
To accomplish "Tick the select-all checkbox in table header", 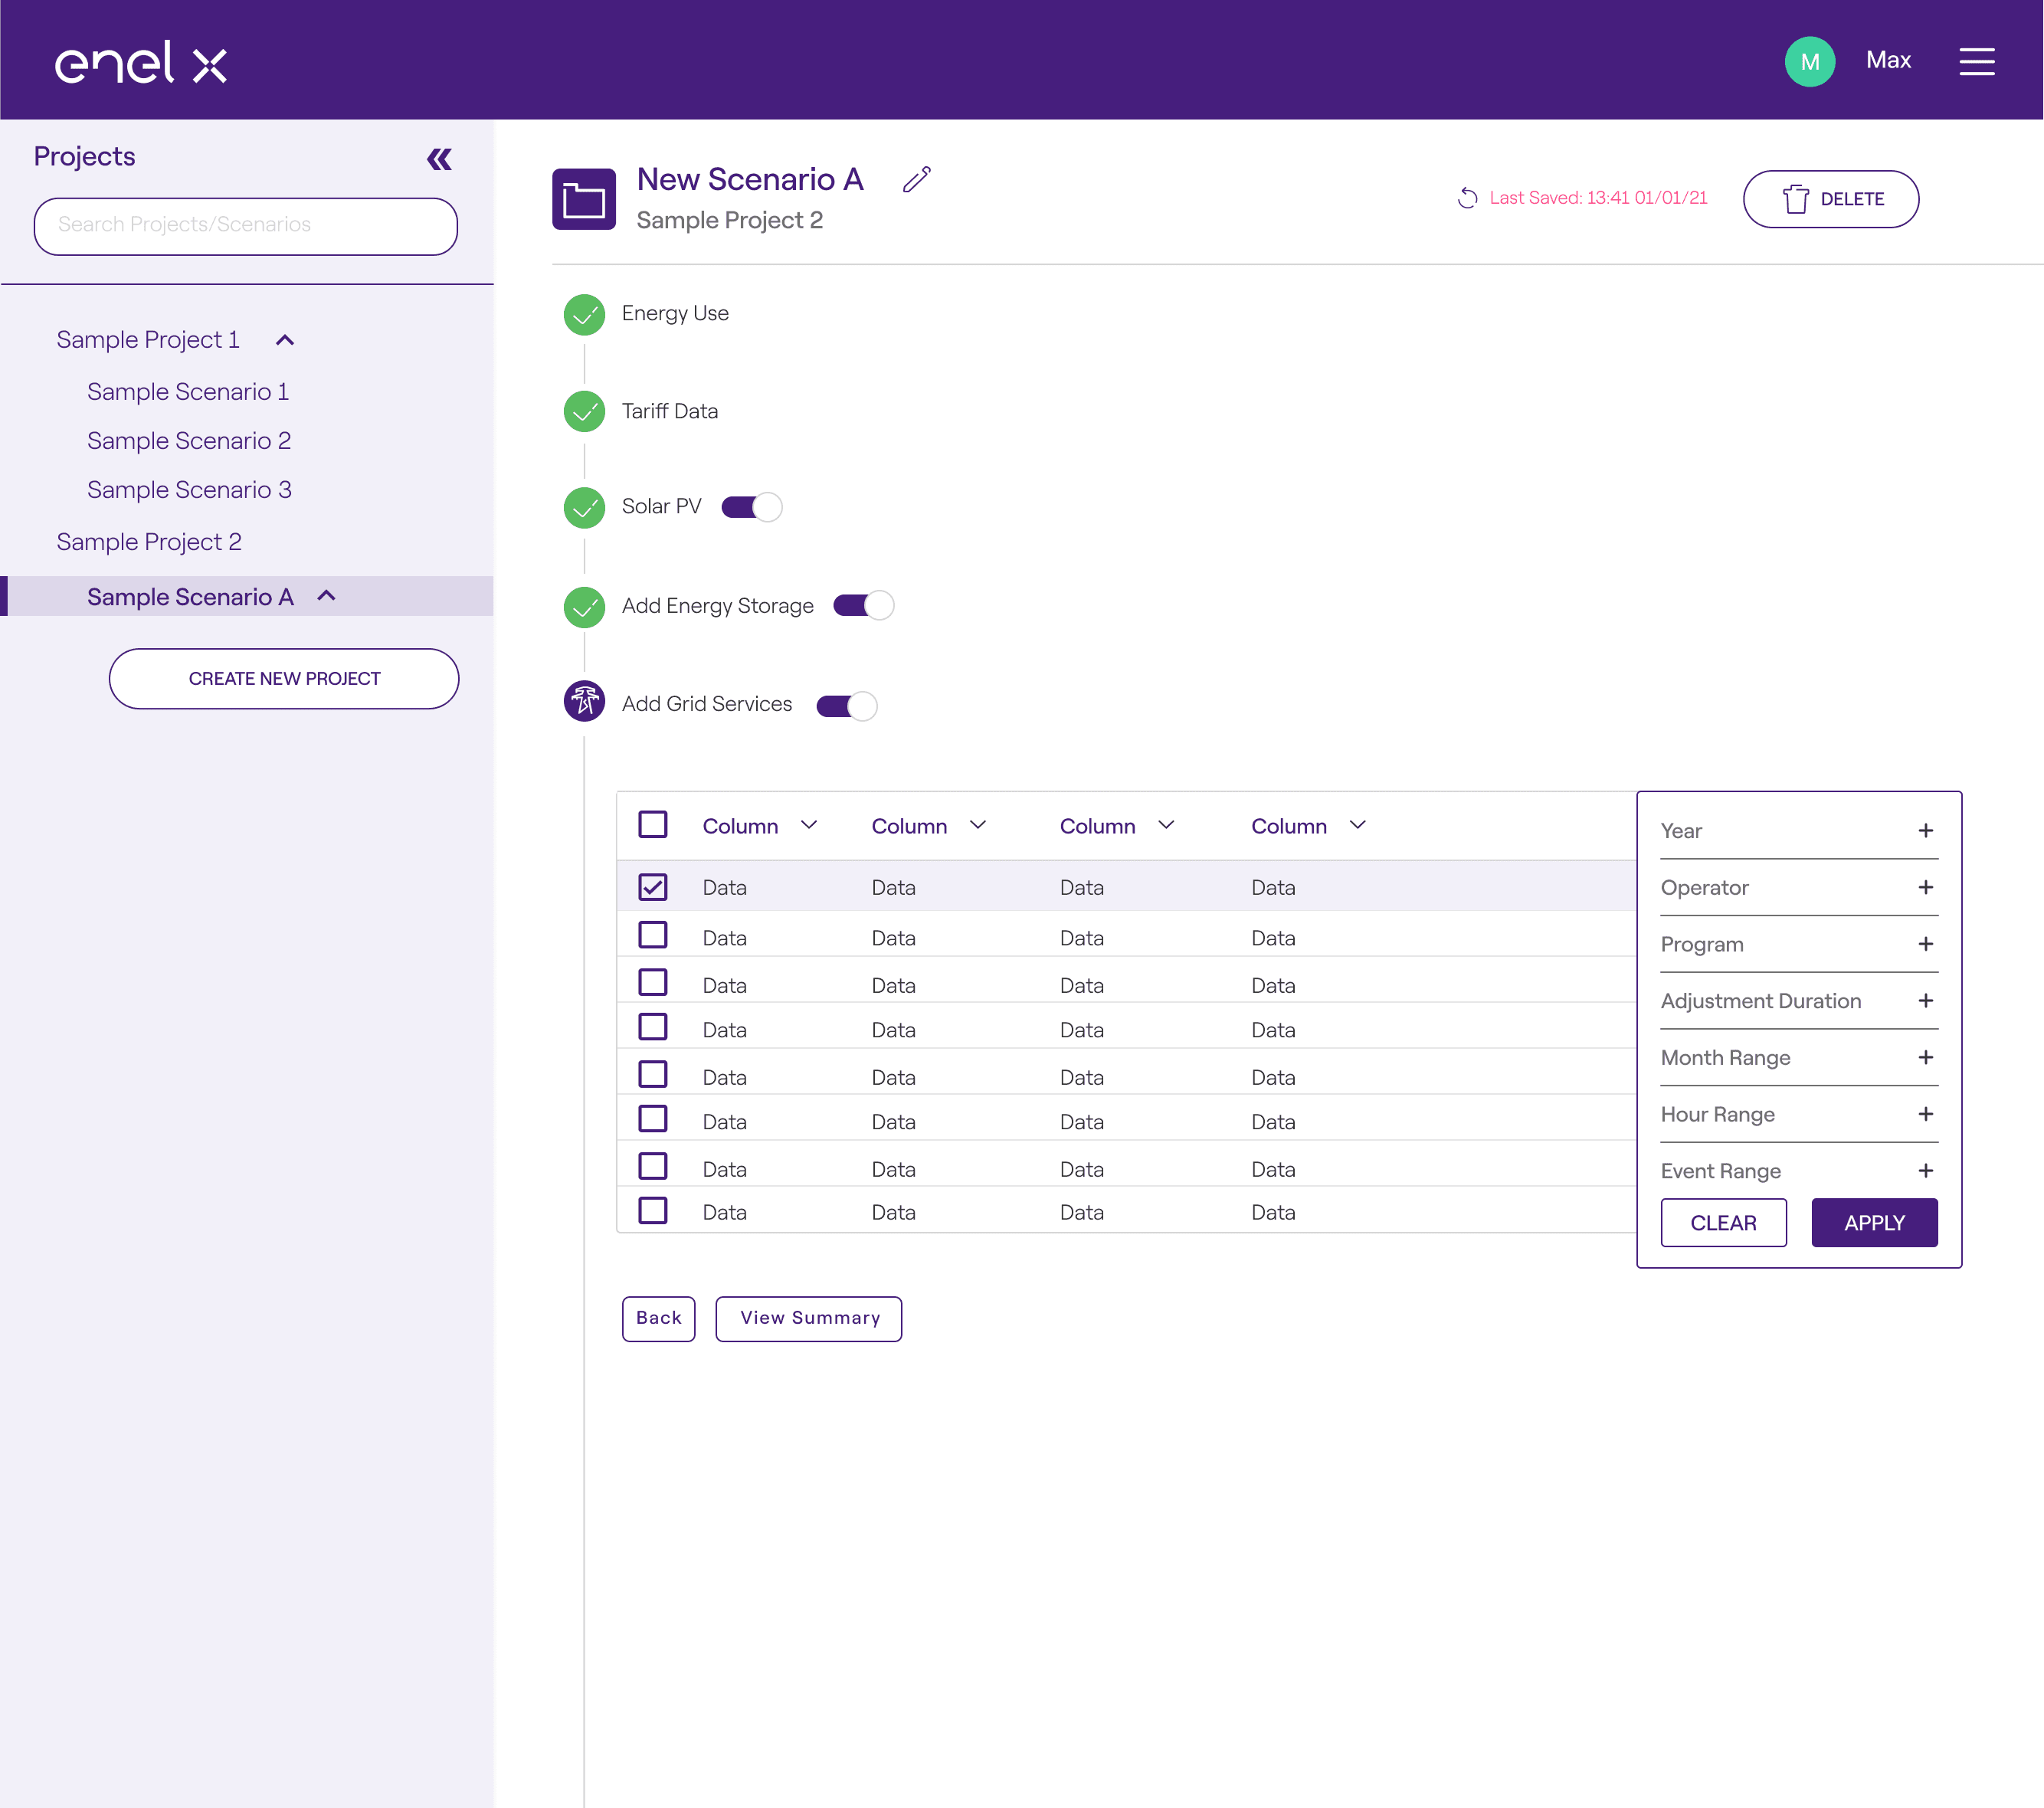I will tap(653, 825).
